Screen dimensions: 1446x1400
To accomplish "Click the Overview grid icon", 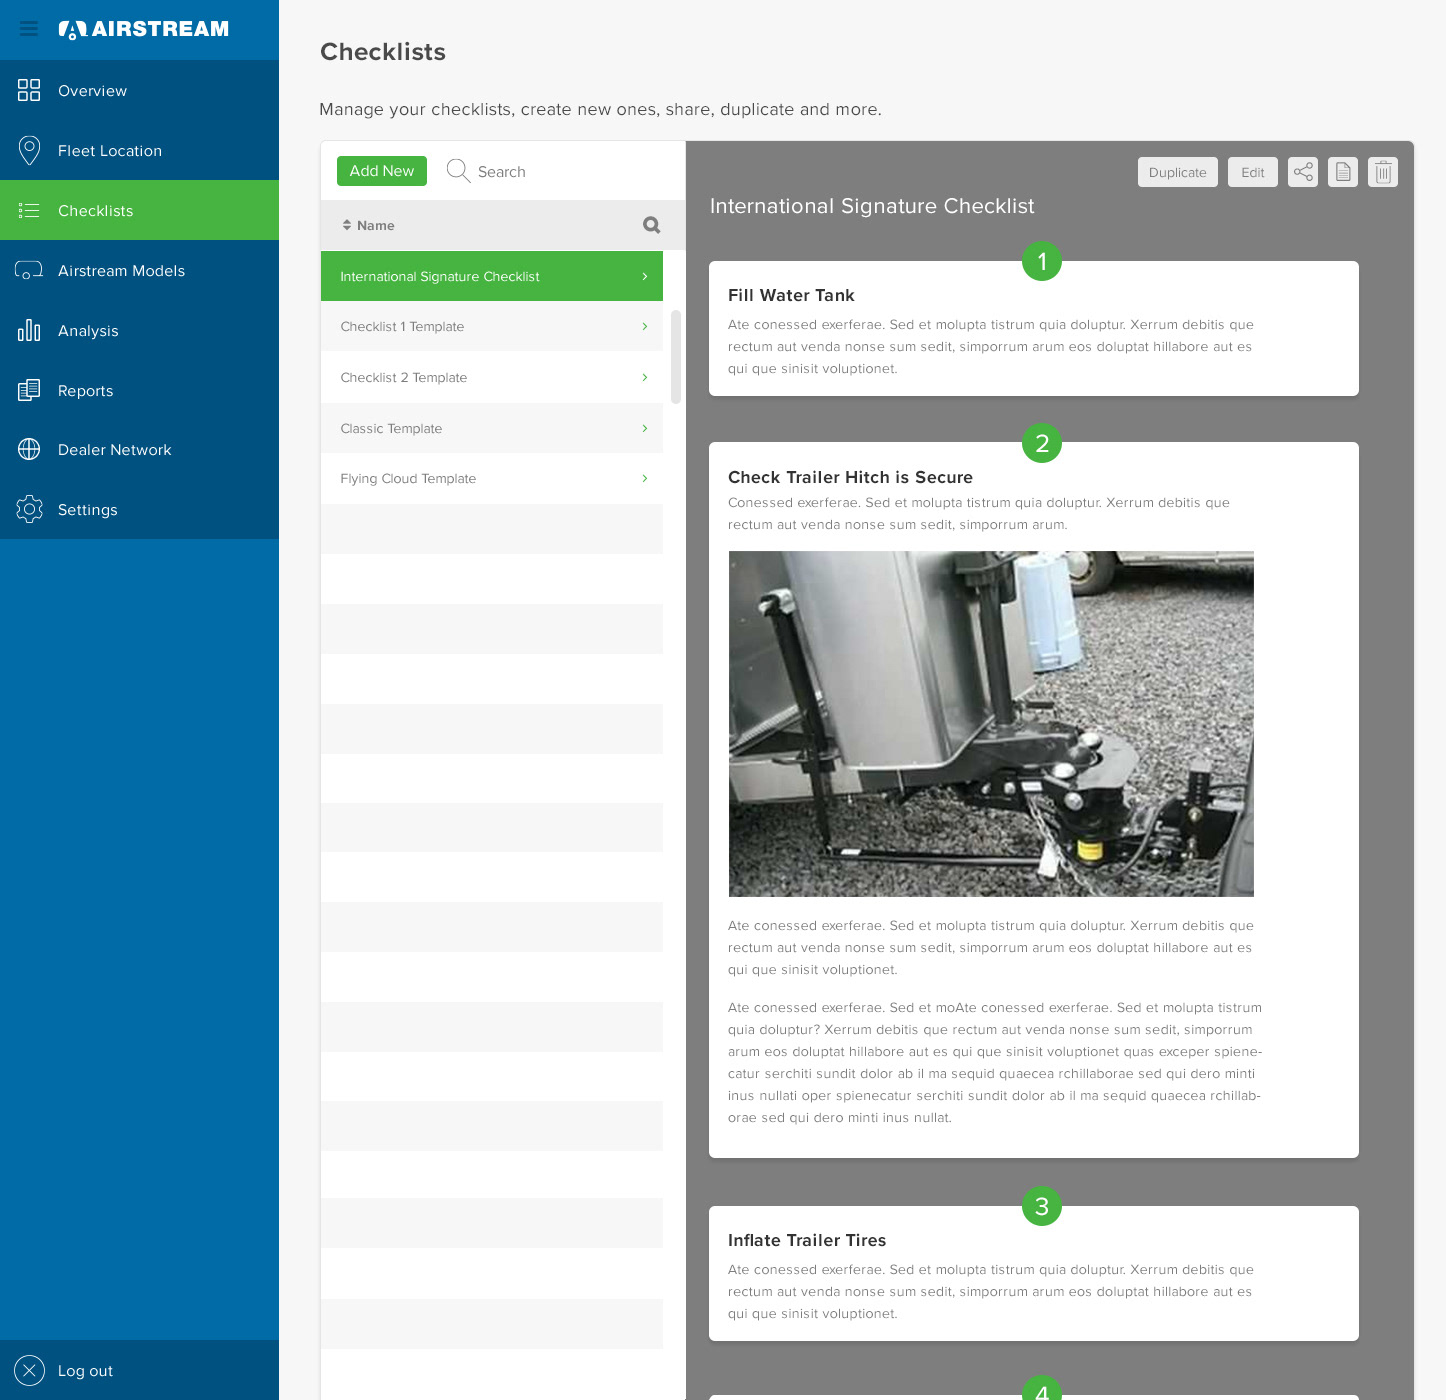I will coord(29,90).
